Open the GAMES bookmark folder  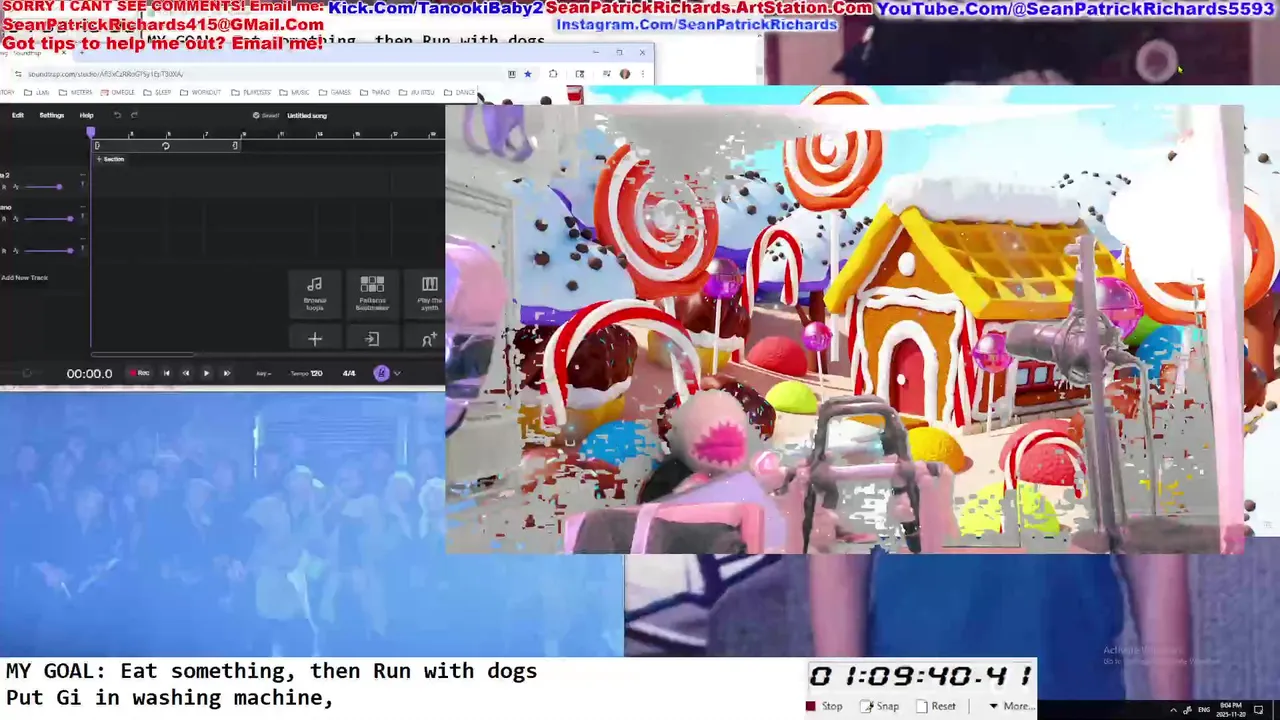[335, 92]
